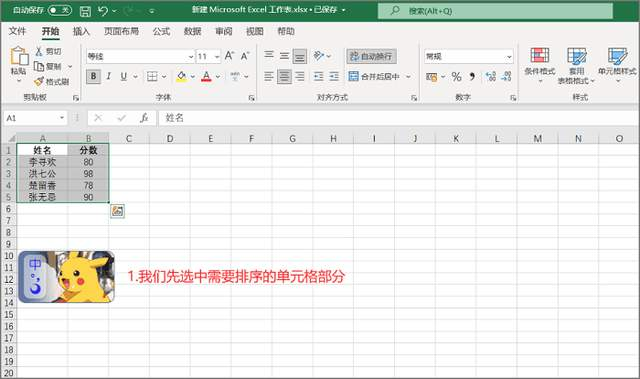The width and height of the screenshot is (640, 379).
Task: Click the Undo arrow icon
Action: tap(103, 11)
